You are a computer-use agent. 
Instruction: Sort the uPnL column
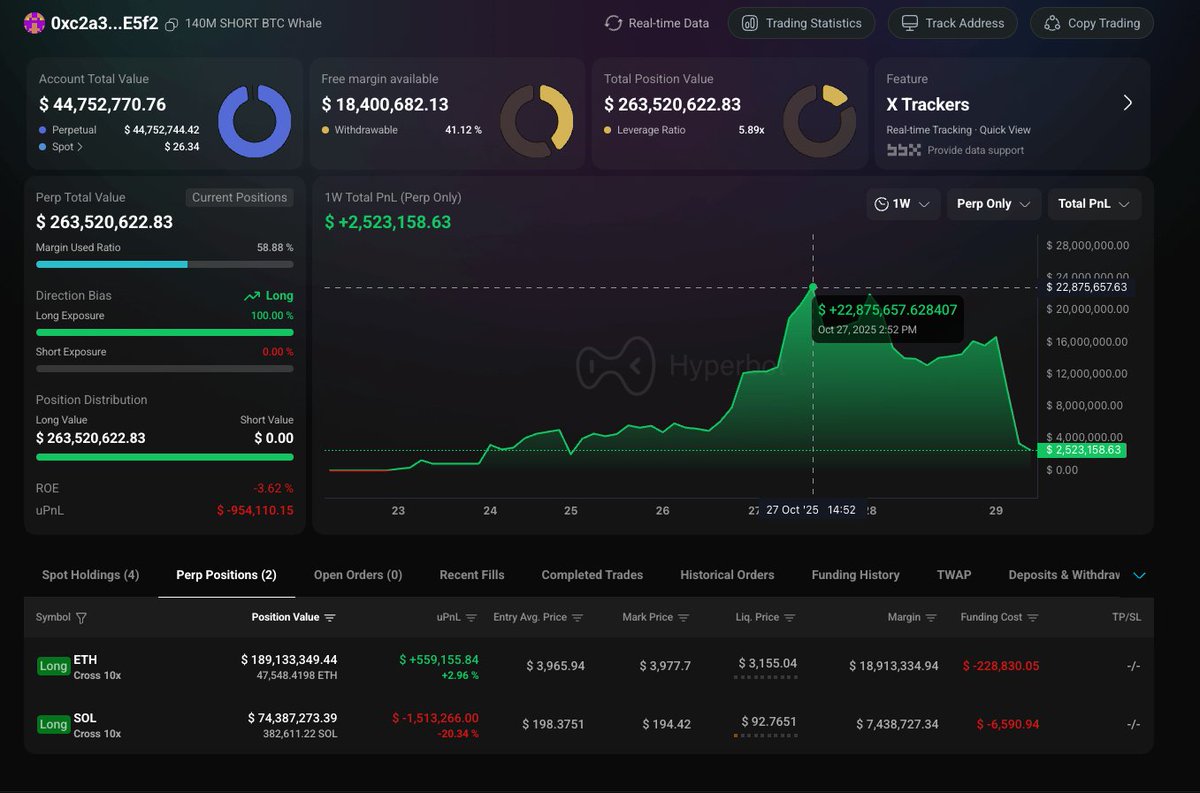[471, 618]
